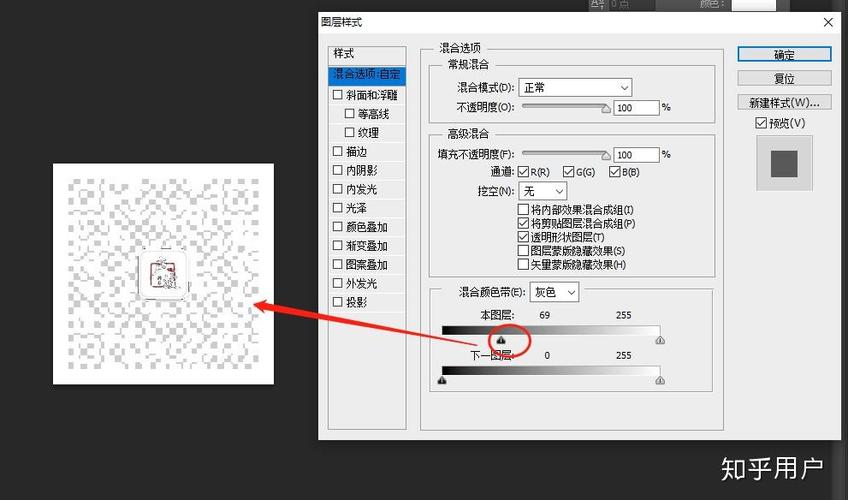The image size is (848, 500).
Task: Click the 不透明度 slider handle
Action: [x=606, y=109]
